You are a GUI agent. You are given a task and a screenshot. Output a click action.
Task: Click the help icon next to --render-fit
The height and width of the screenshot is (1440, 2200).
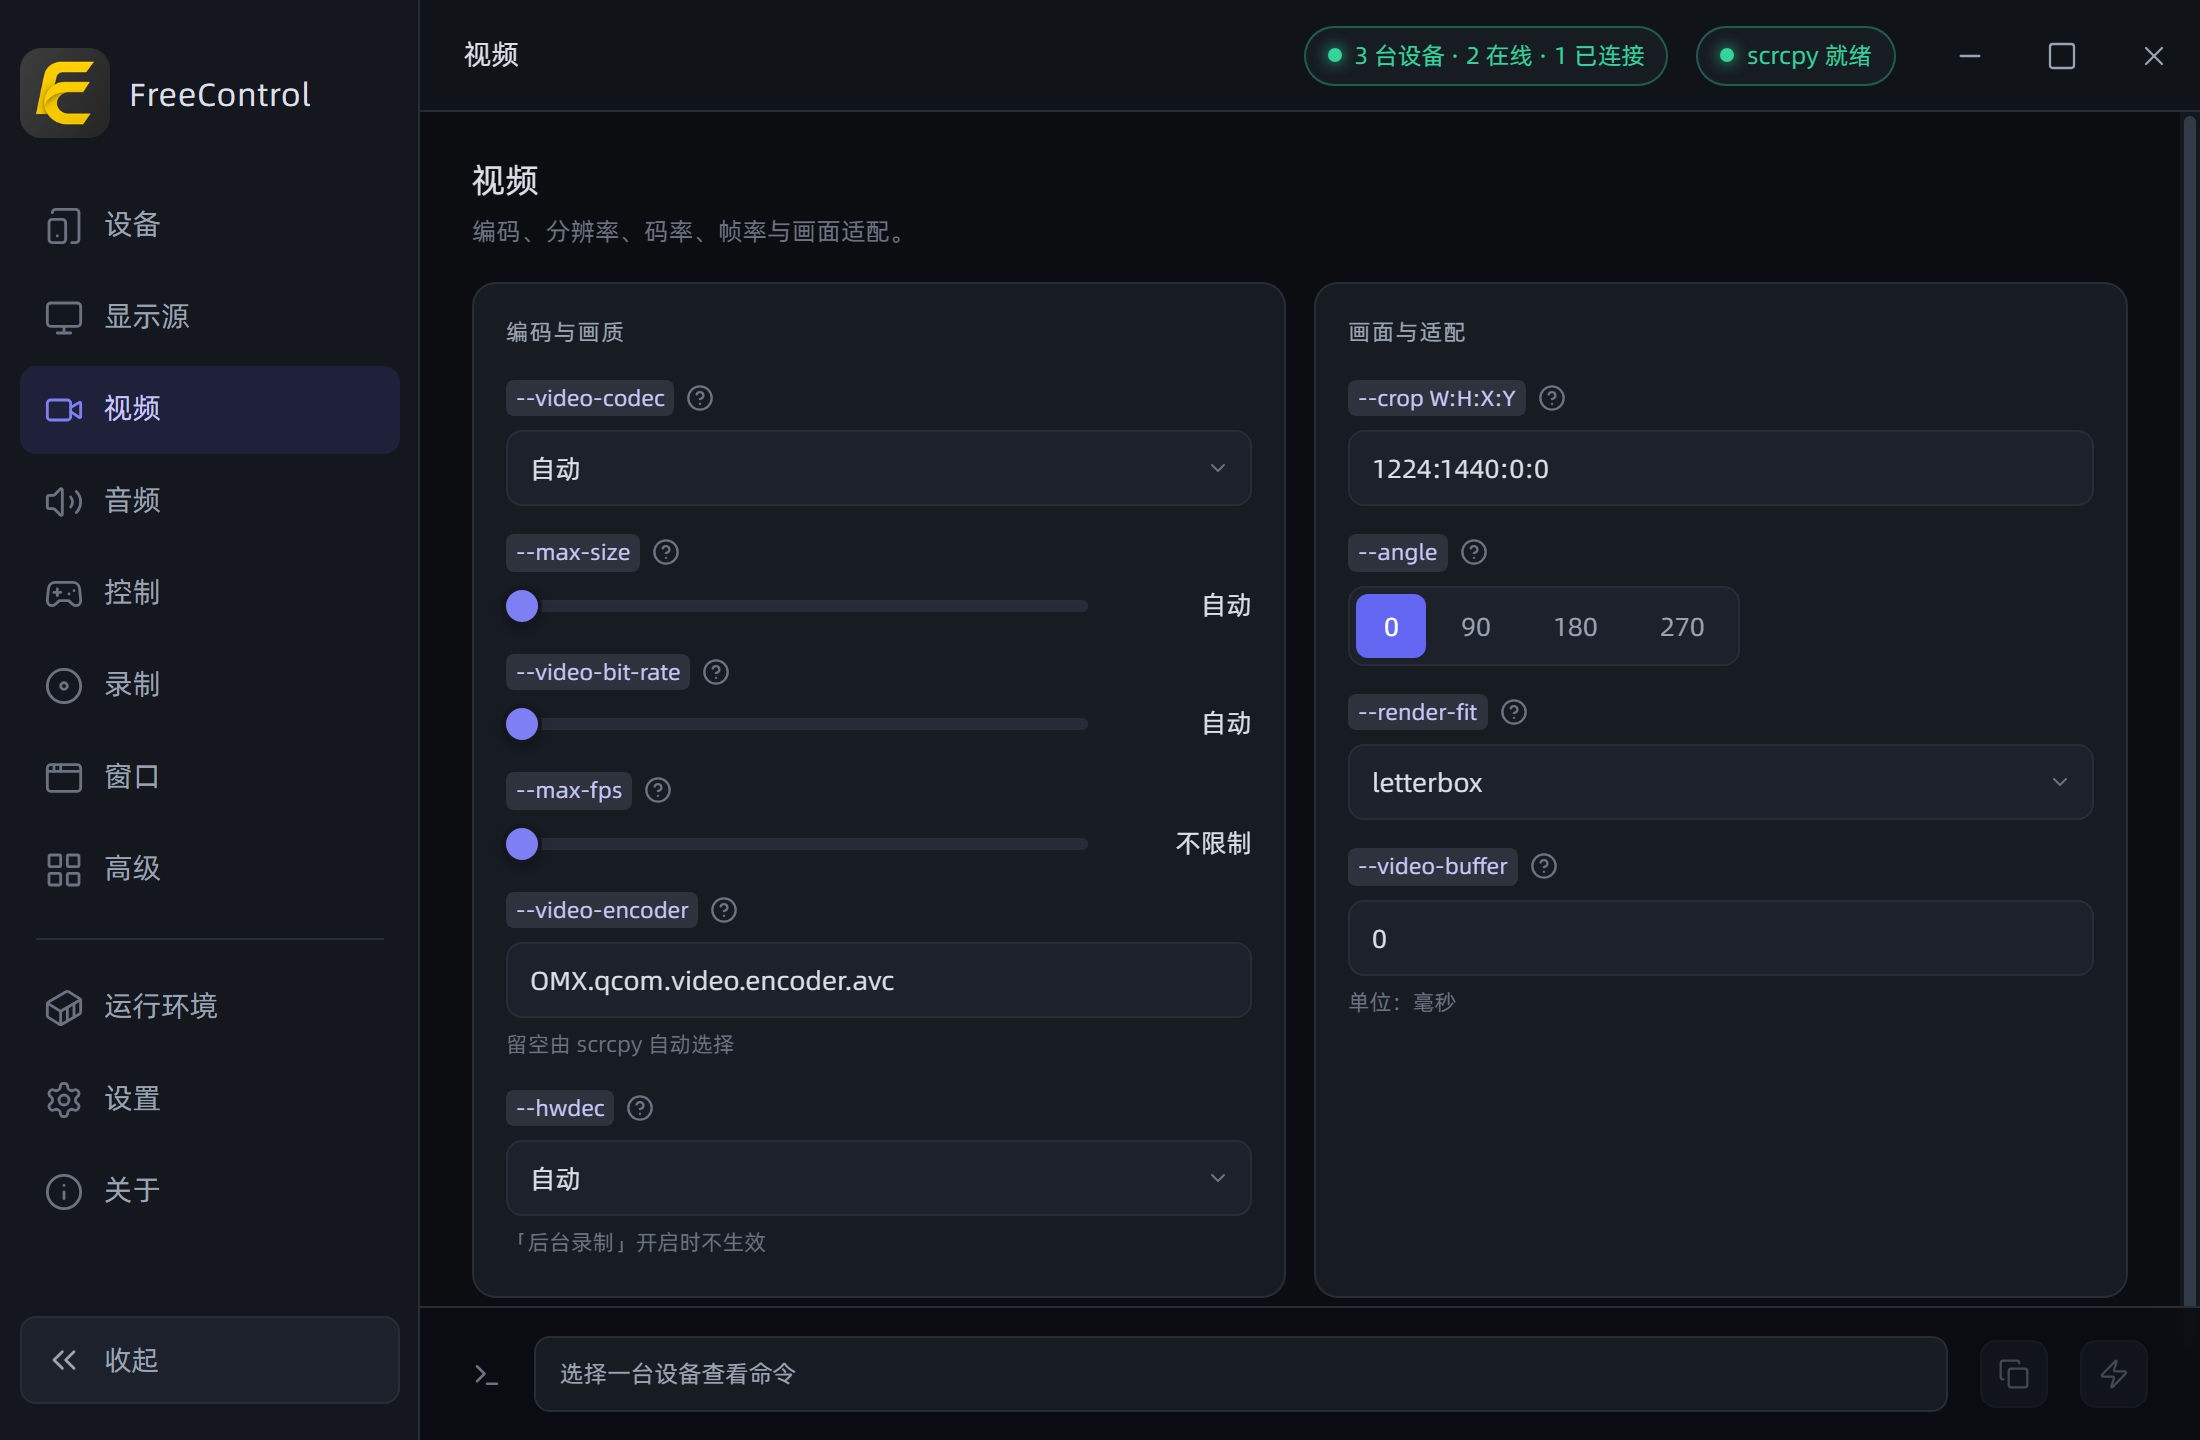point(1514,712)
